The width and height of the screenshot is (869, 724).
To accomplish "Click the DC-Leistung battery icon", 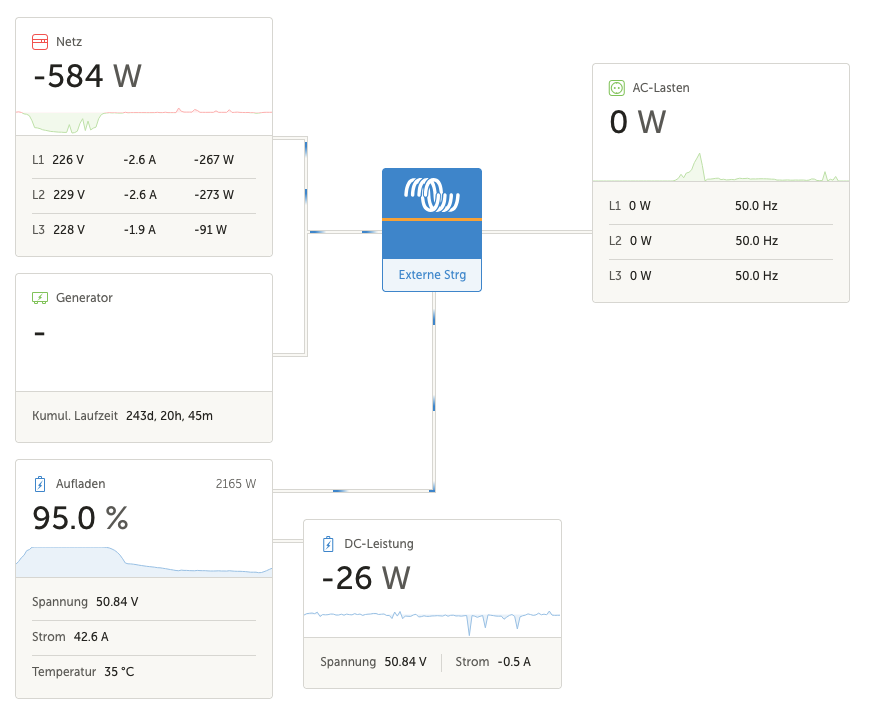I will [328, 544].
